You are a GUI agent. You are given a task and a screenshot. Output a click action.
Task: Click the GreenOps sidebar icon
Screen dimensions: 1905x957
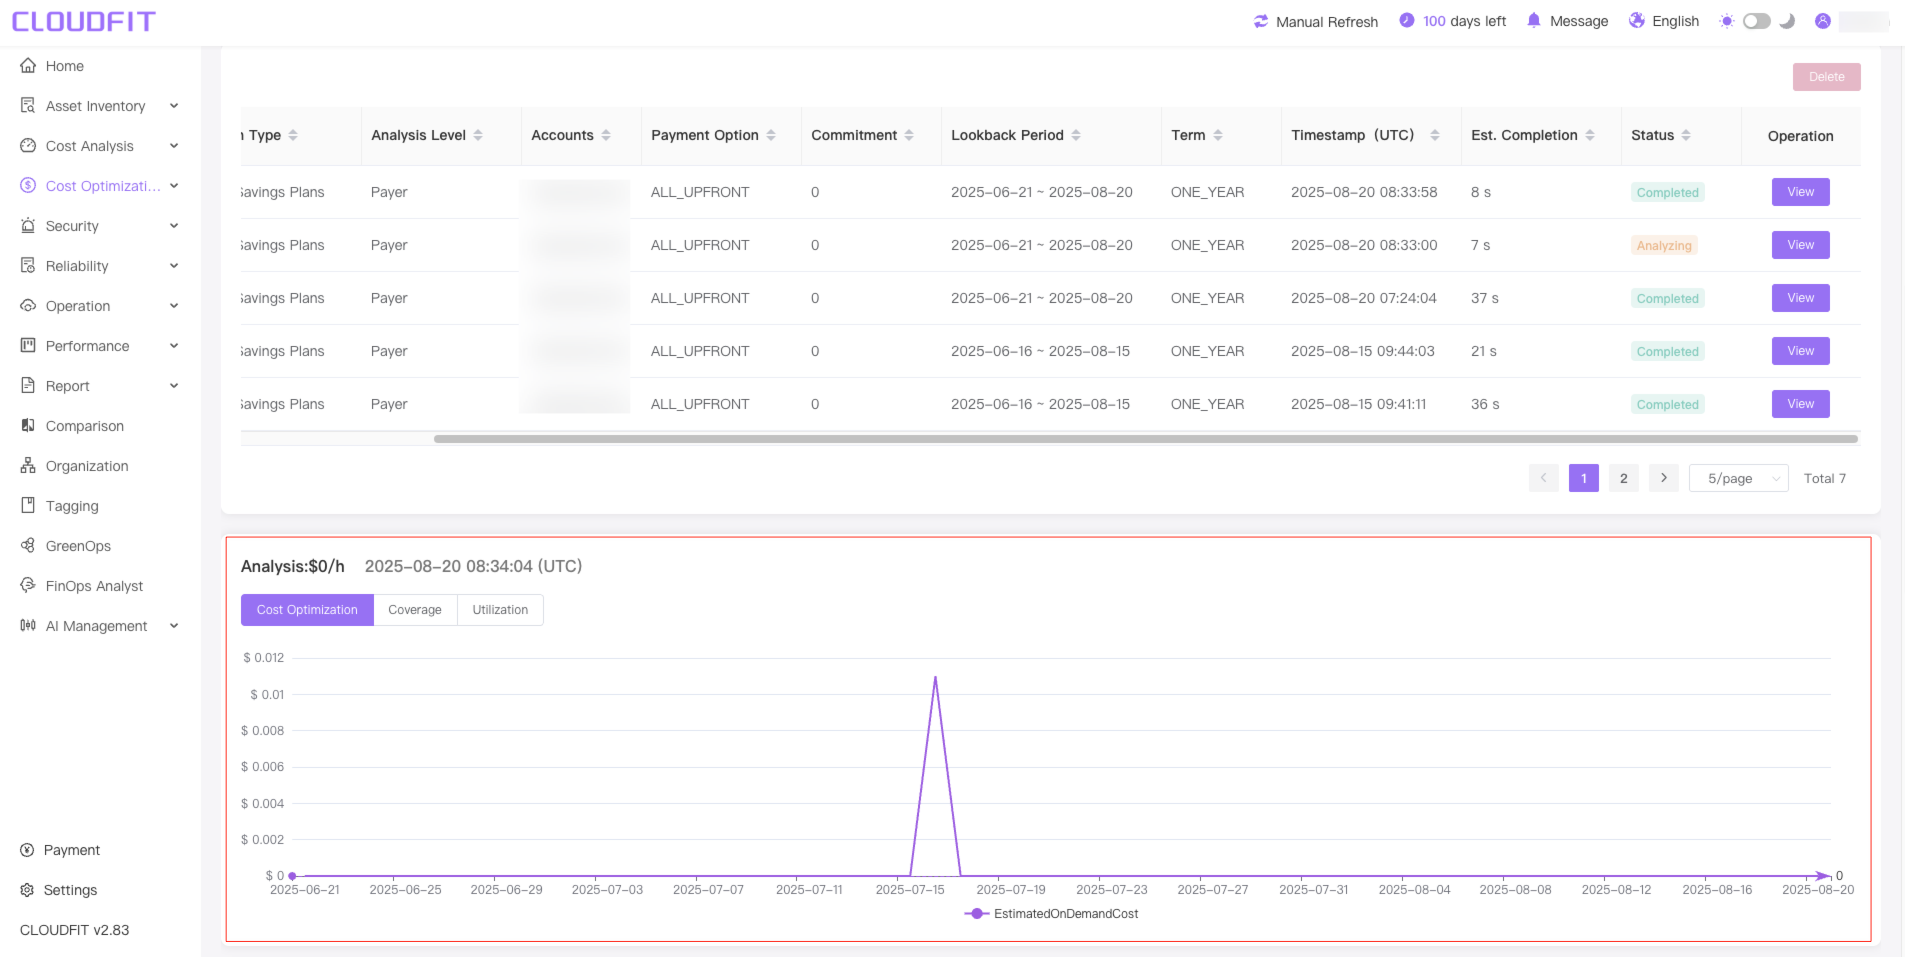coord(28,546)
